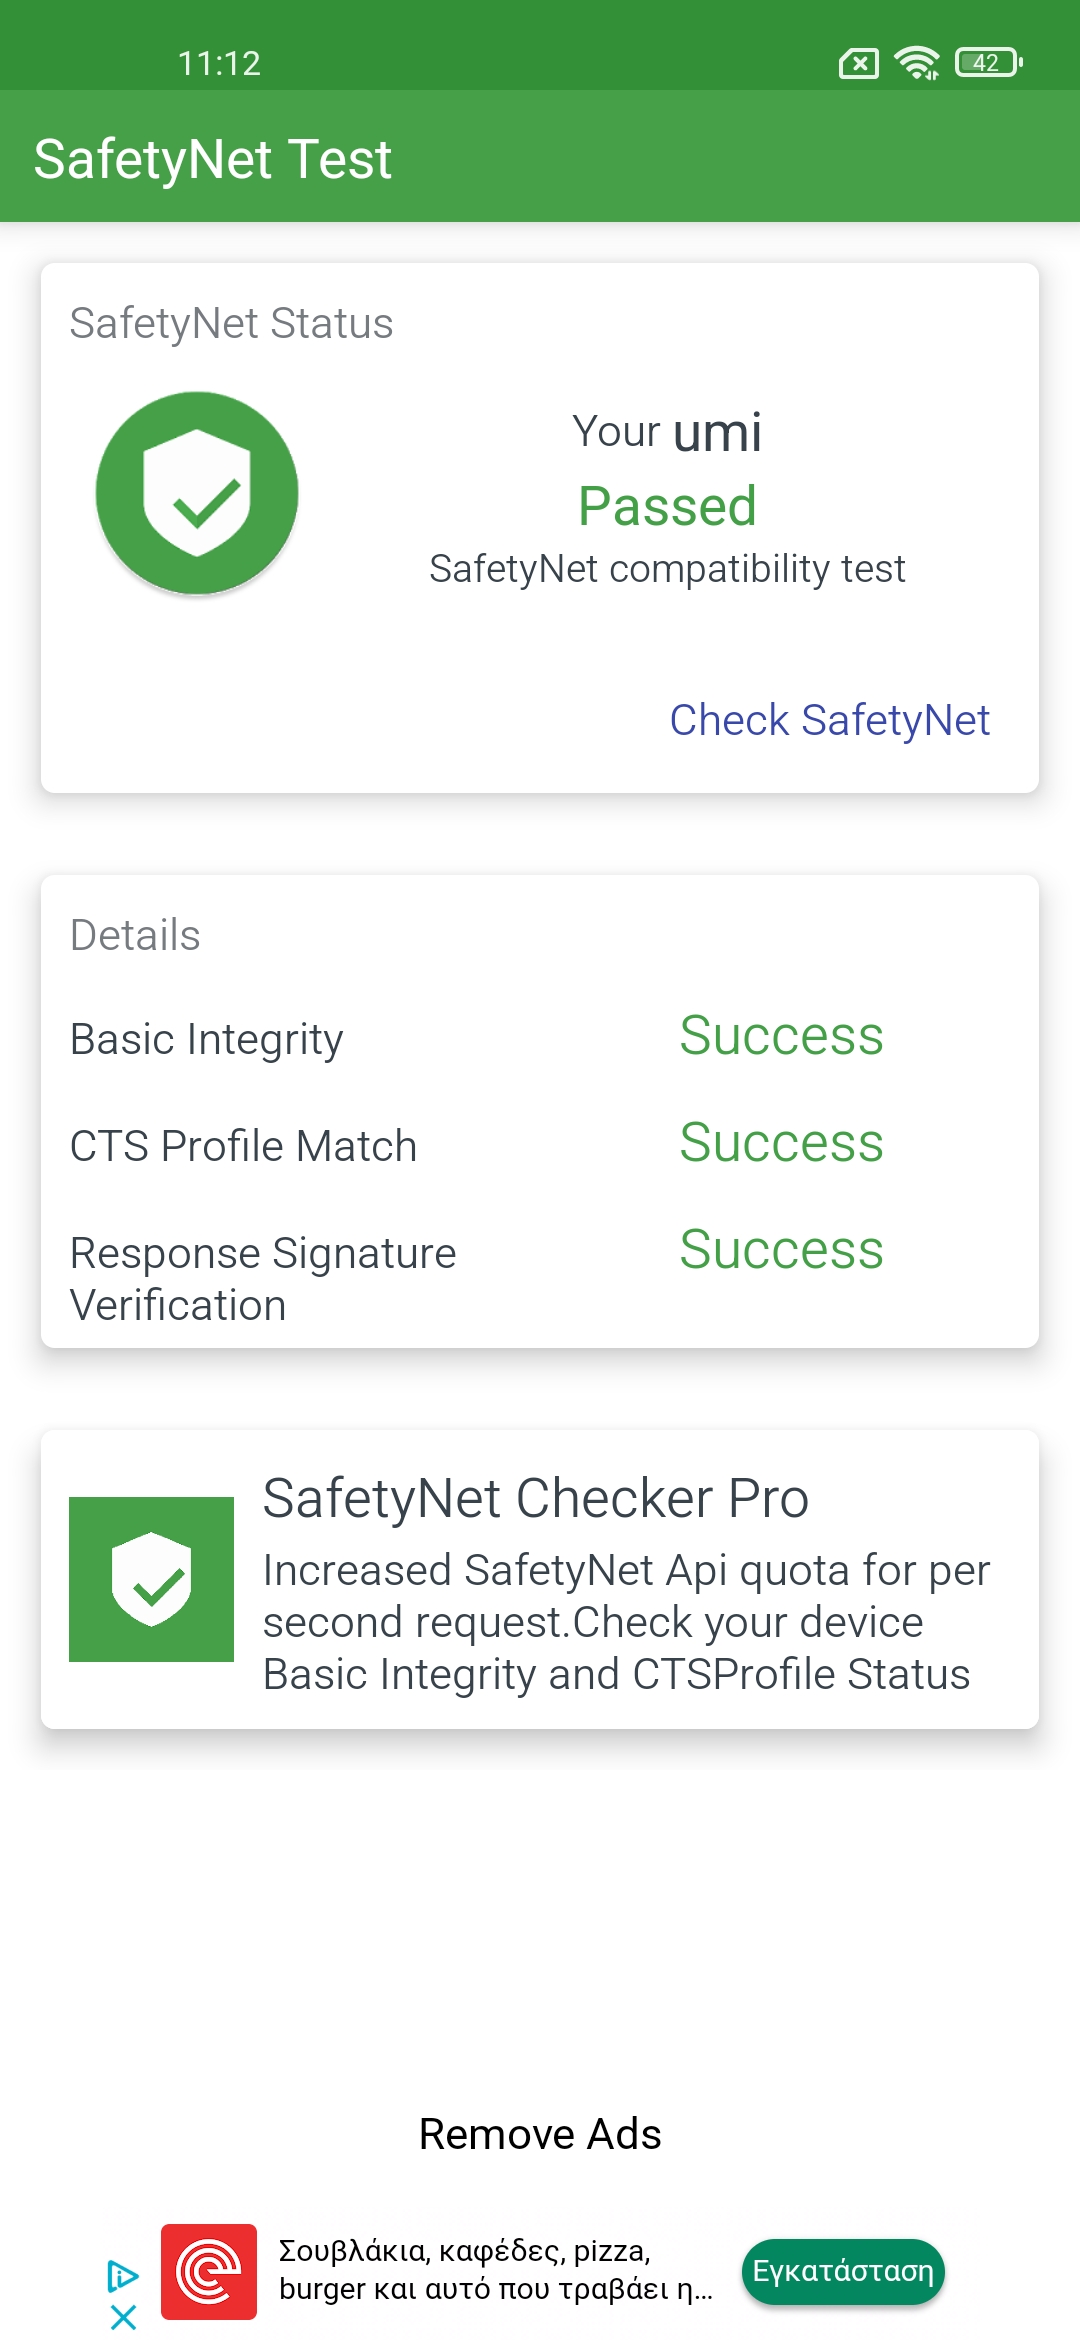
Task: Tap the red ad app logo
Action: (x=209, y=2271)
